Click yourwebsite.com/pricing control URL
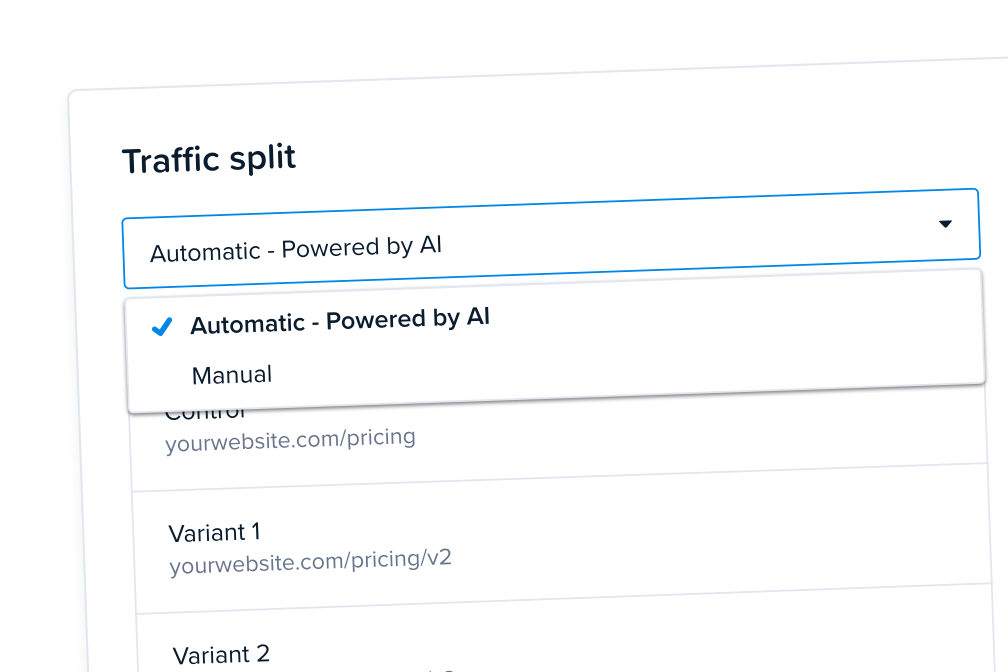Viewport: 1008px width, 672px height. coord(291,440)
